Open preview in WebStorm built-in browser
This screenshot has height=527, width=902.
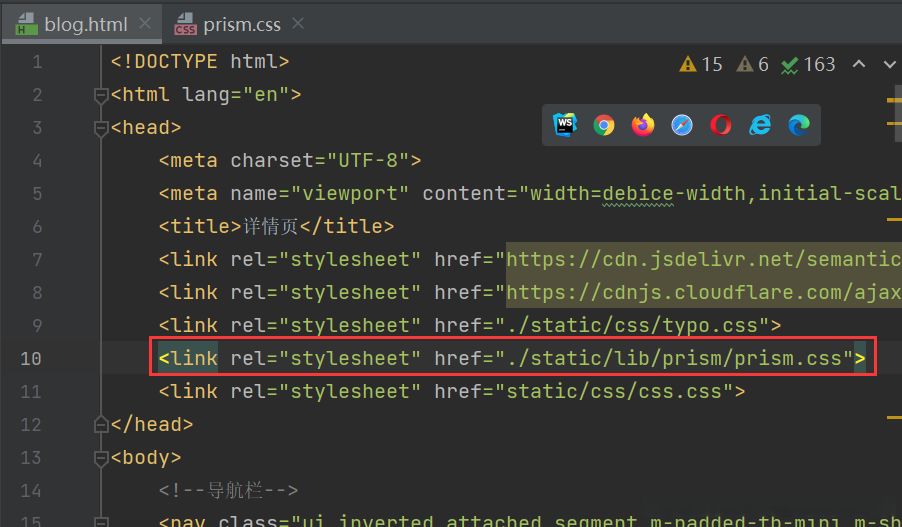pyautogui.click(x=565, y=125)
